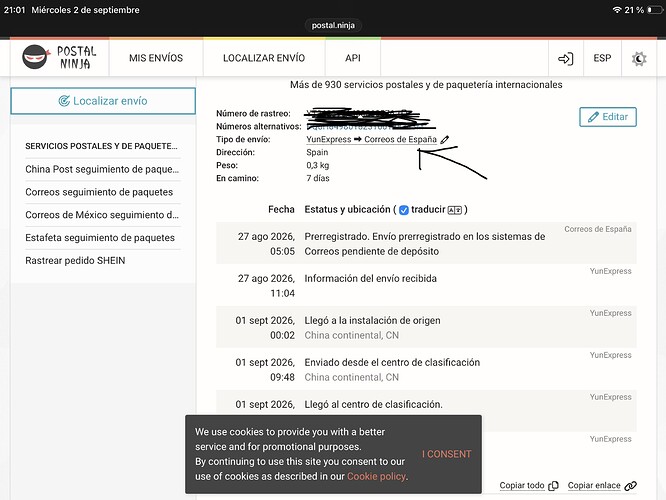Click 'Llegó al centro de clasificación.' row

click(x=426, y=410)
